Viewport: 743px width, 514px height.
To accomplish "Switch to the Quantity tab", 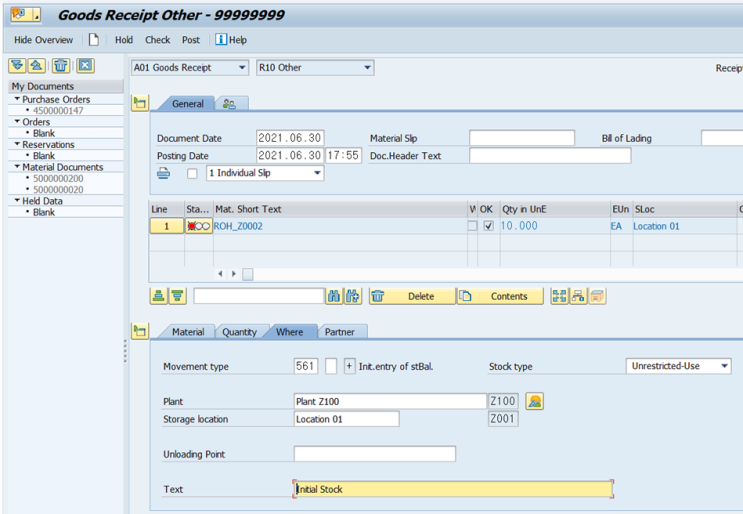I will (x=239, y=332).
